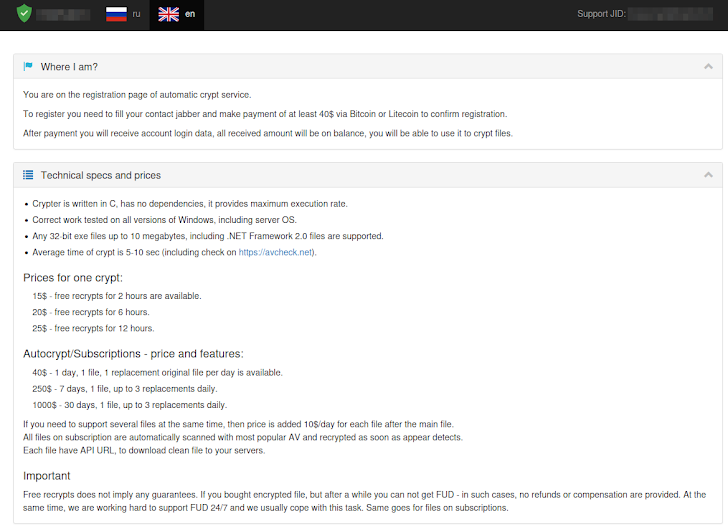Click the Russian flag icon
728x532 pixels.
tap(117, 14)
